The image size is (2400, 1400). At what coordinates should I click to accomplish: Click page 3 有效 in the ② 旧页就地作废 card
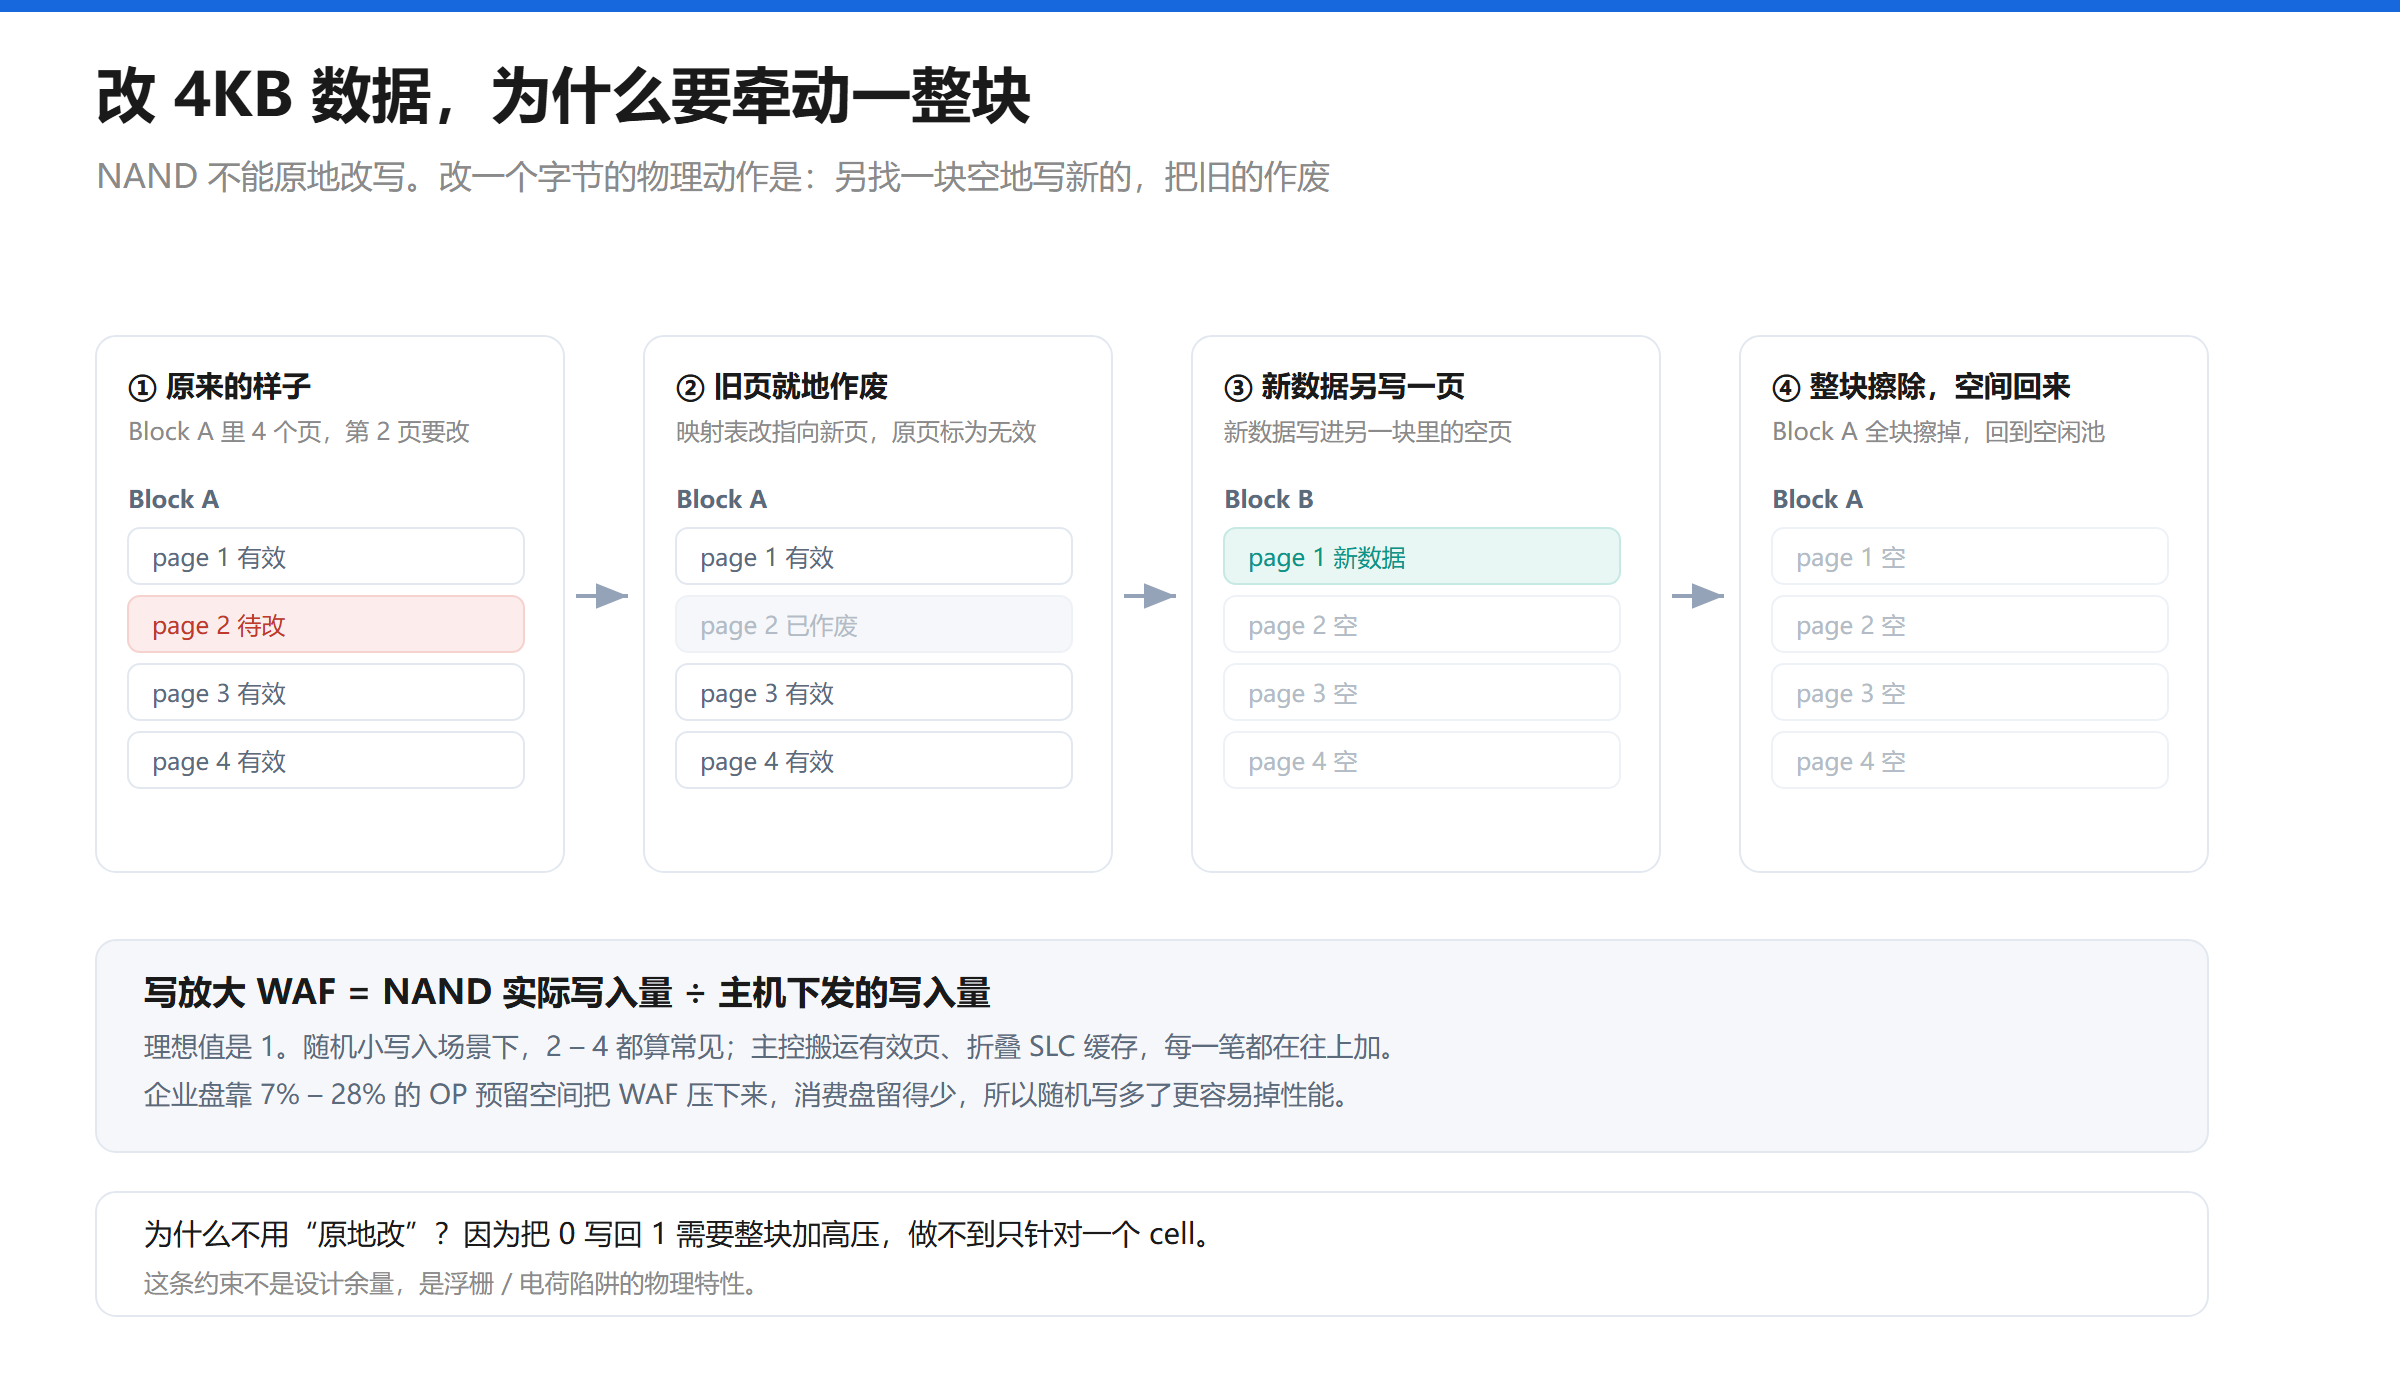874,693
